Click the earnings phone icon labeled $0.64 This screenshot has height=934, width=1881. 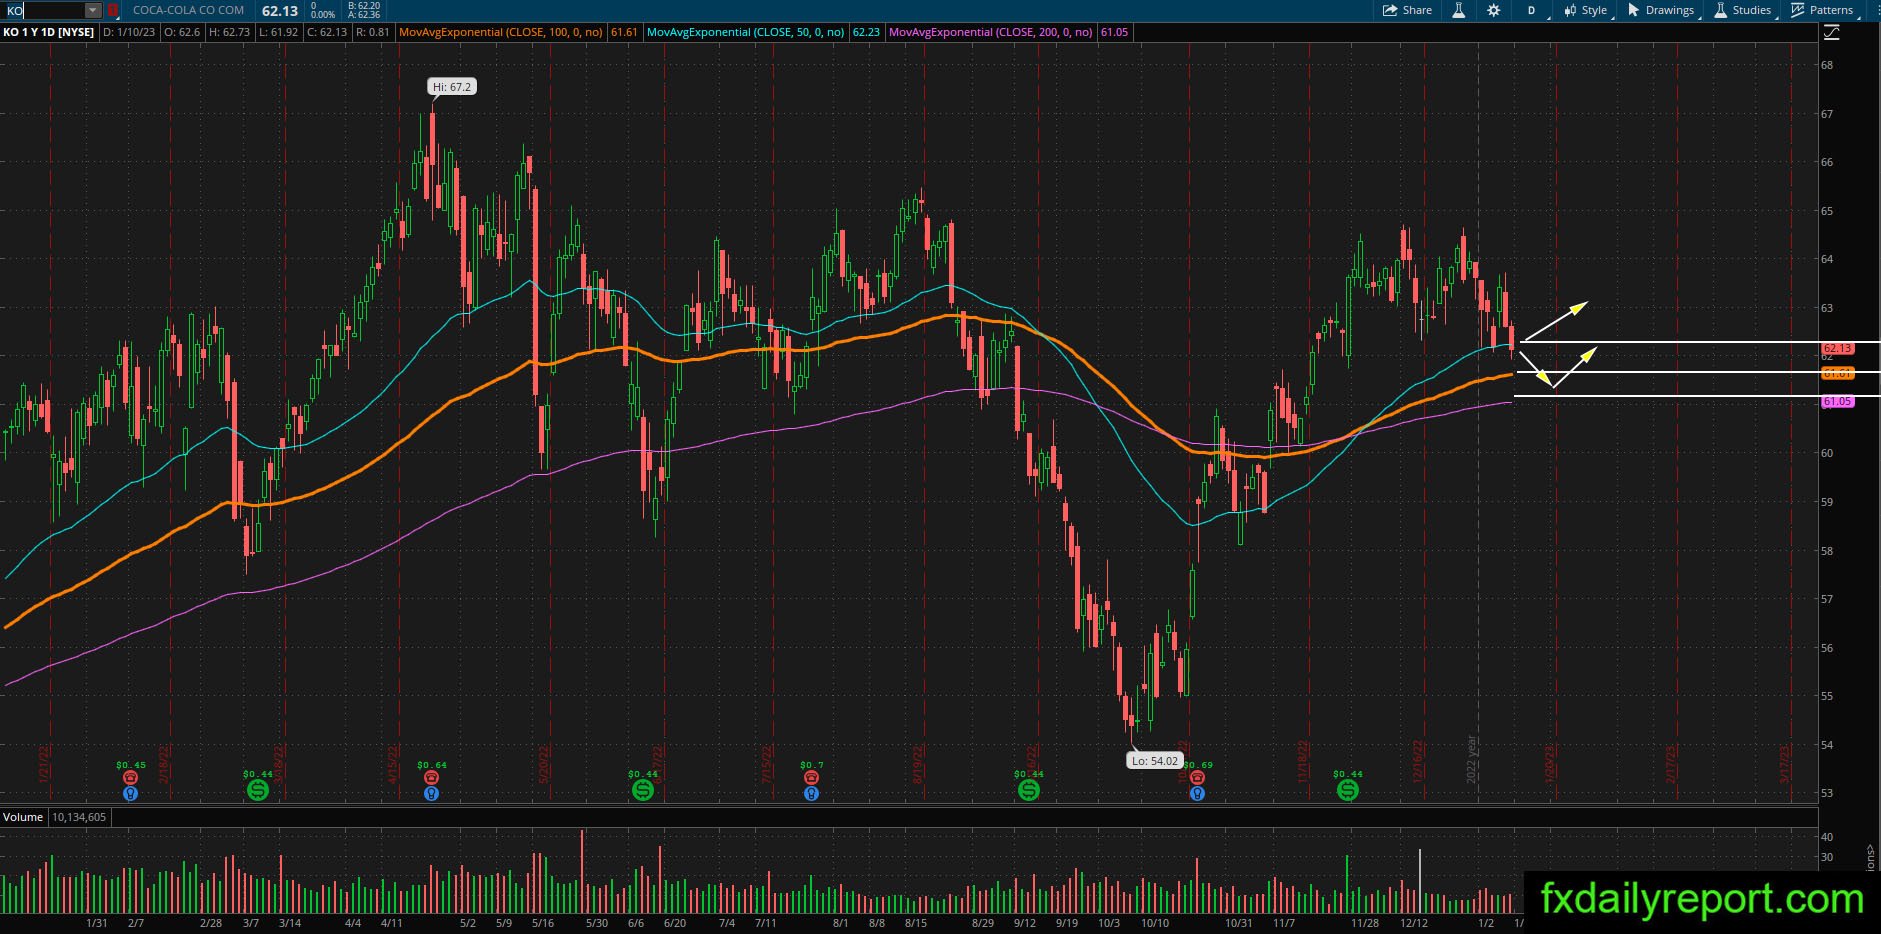click(x=431, y=777)
